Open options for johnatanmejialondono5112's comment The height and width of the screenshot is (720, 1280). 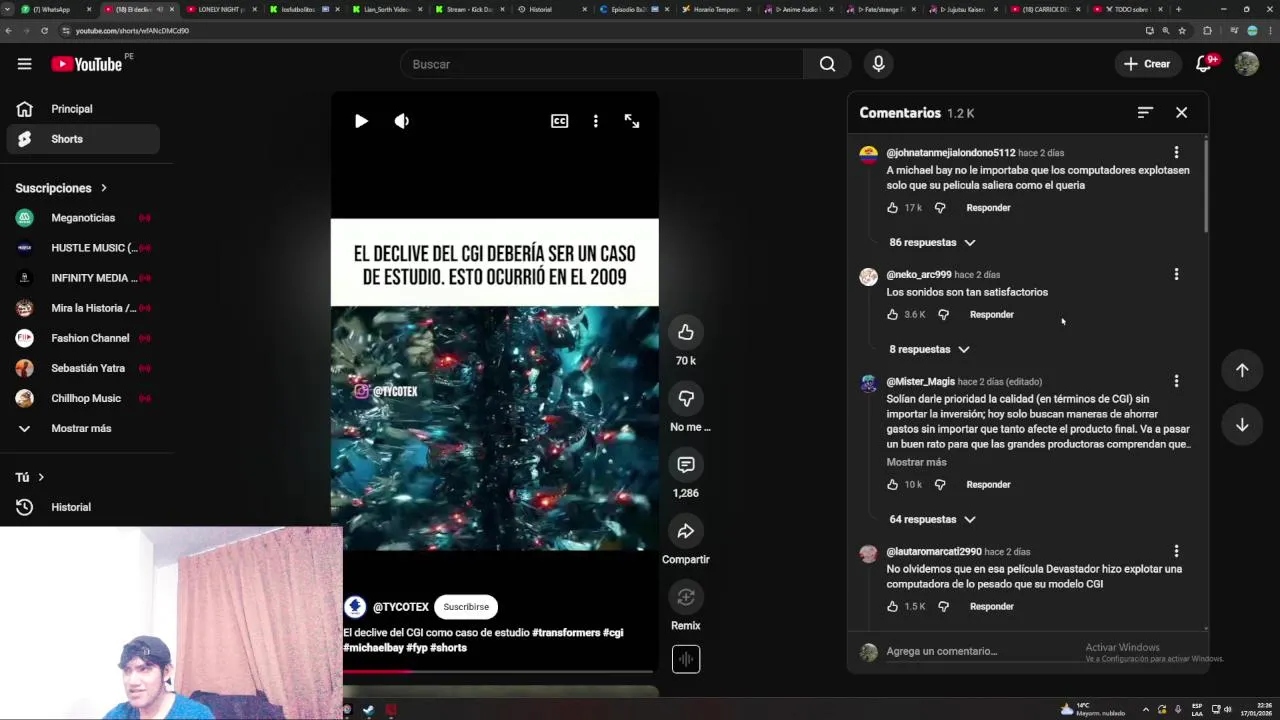[1176, 153]
